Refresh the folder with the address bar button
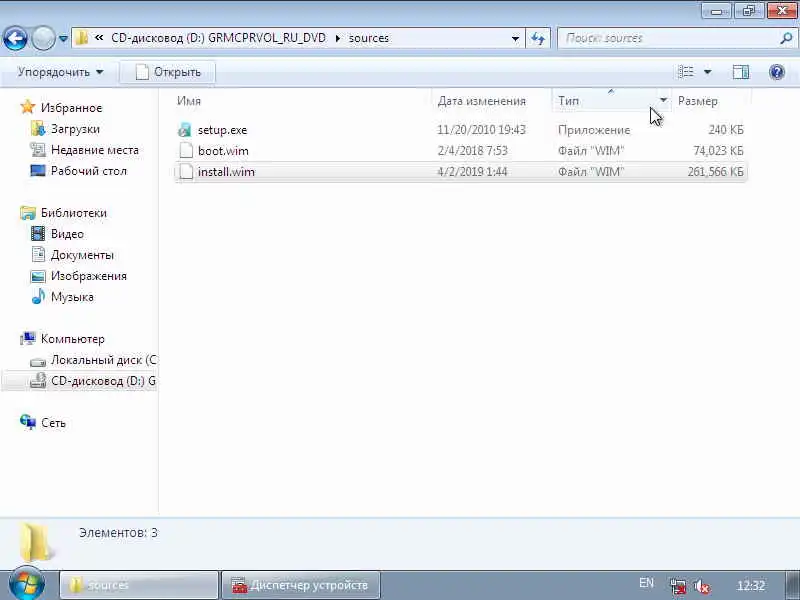Viewport: 800px width, 600px height. [538, 39]
